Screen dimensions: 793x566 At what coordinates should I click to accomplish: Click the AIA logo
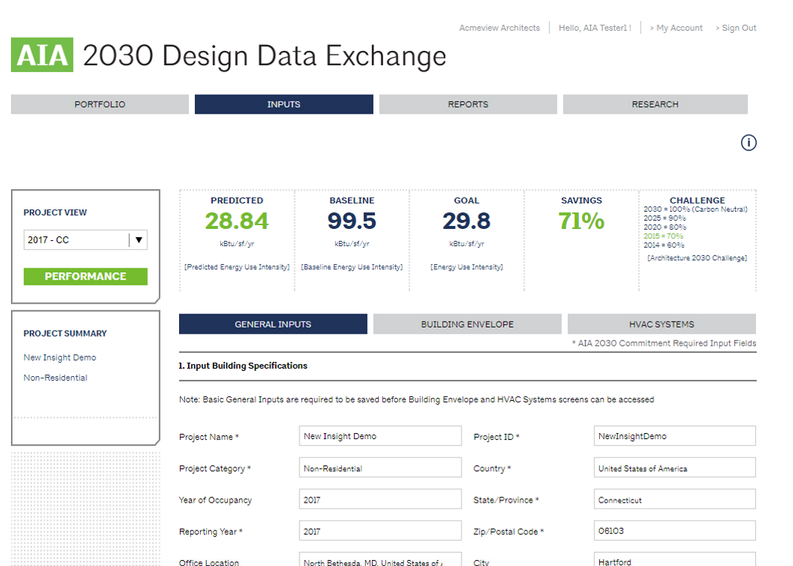pyautogui.click(x=42, y=55)
